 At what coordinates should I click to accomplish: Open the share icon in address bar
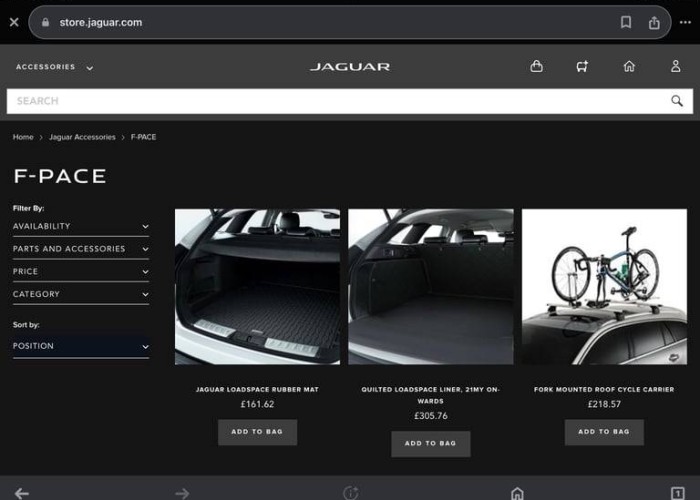654,22
